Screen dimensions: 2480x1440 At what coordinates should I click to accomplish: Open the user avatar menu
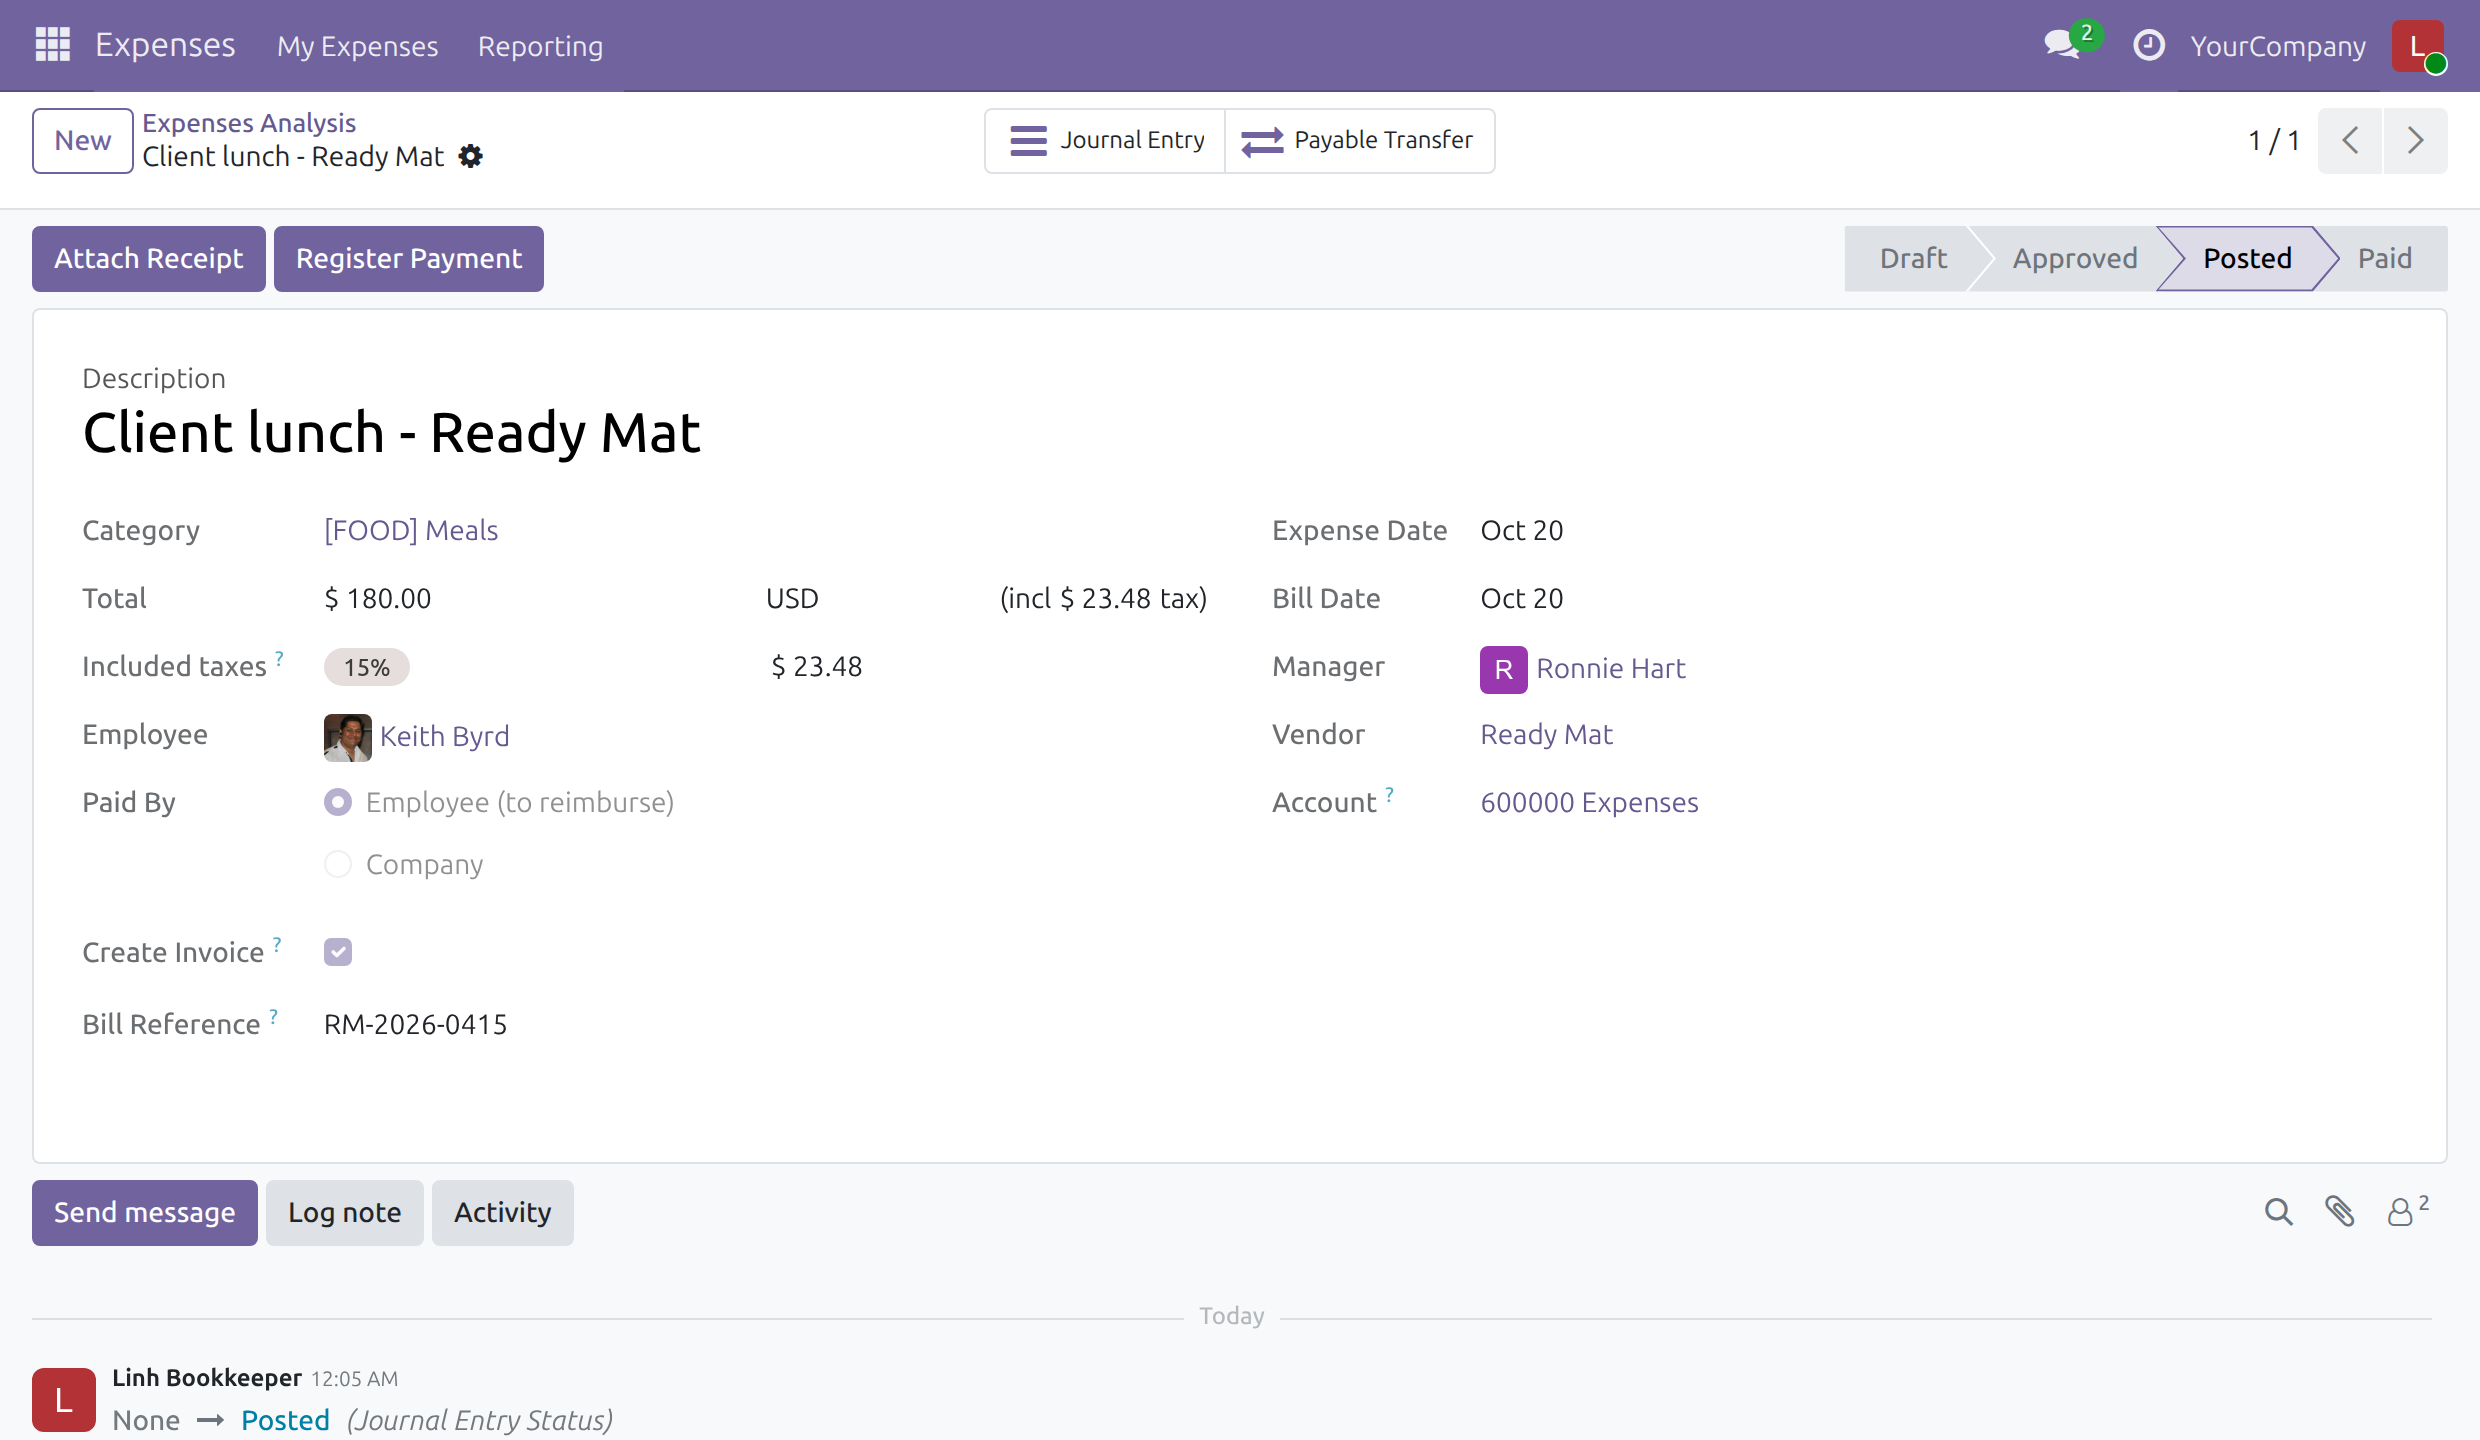[2418, 46]
